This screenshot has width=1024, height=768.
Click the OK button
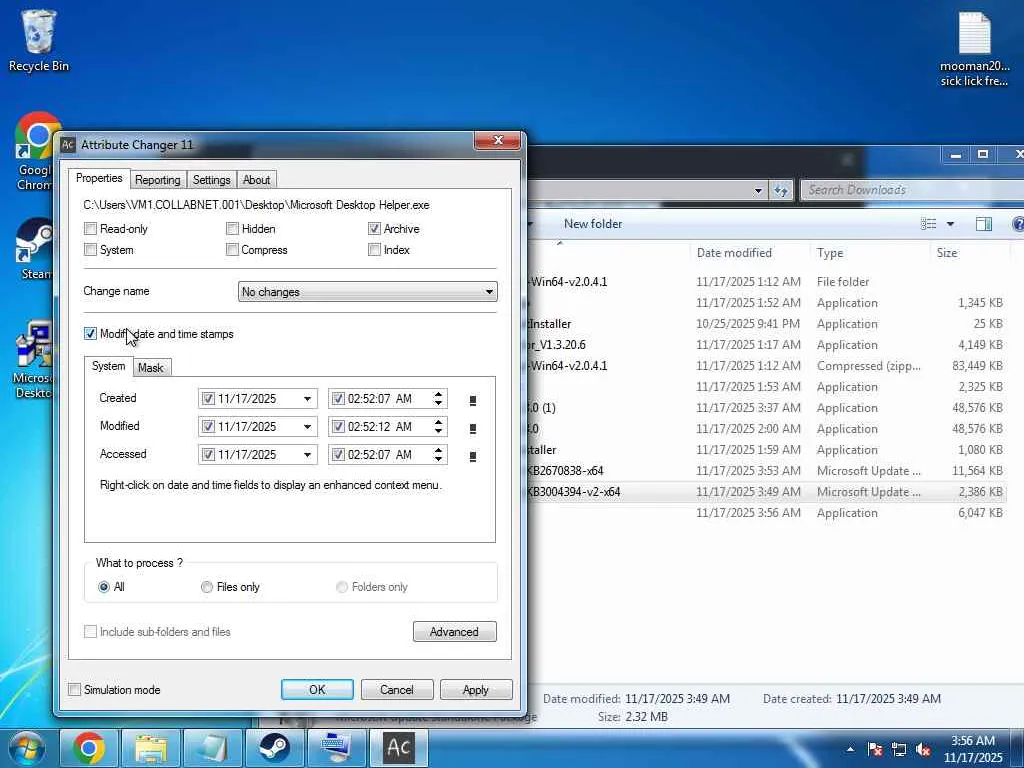click(x=317, y=690)
